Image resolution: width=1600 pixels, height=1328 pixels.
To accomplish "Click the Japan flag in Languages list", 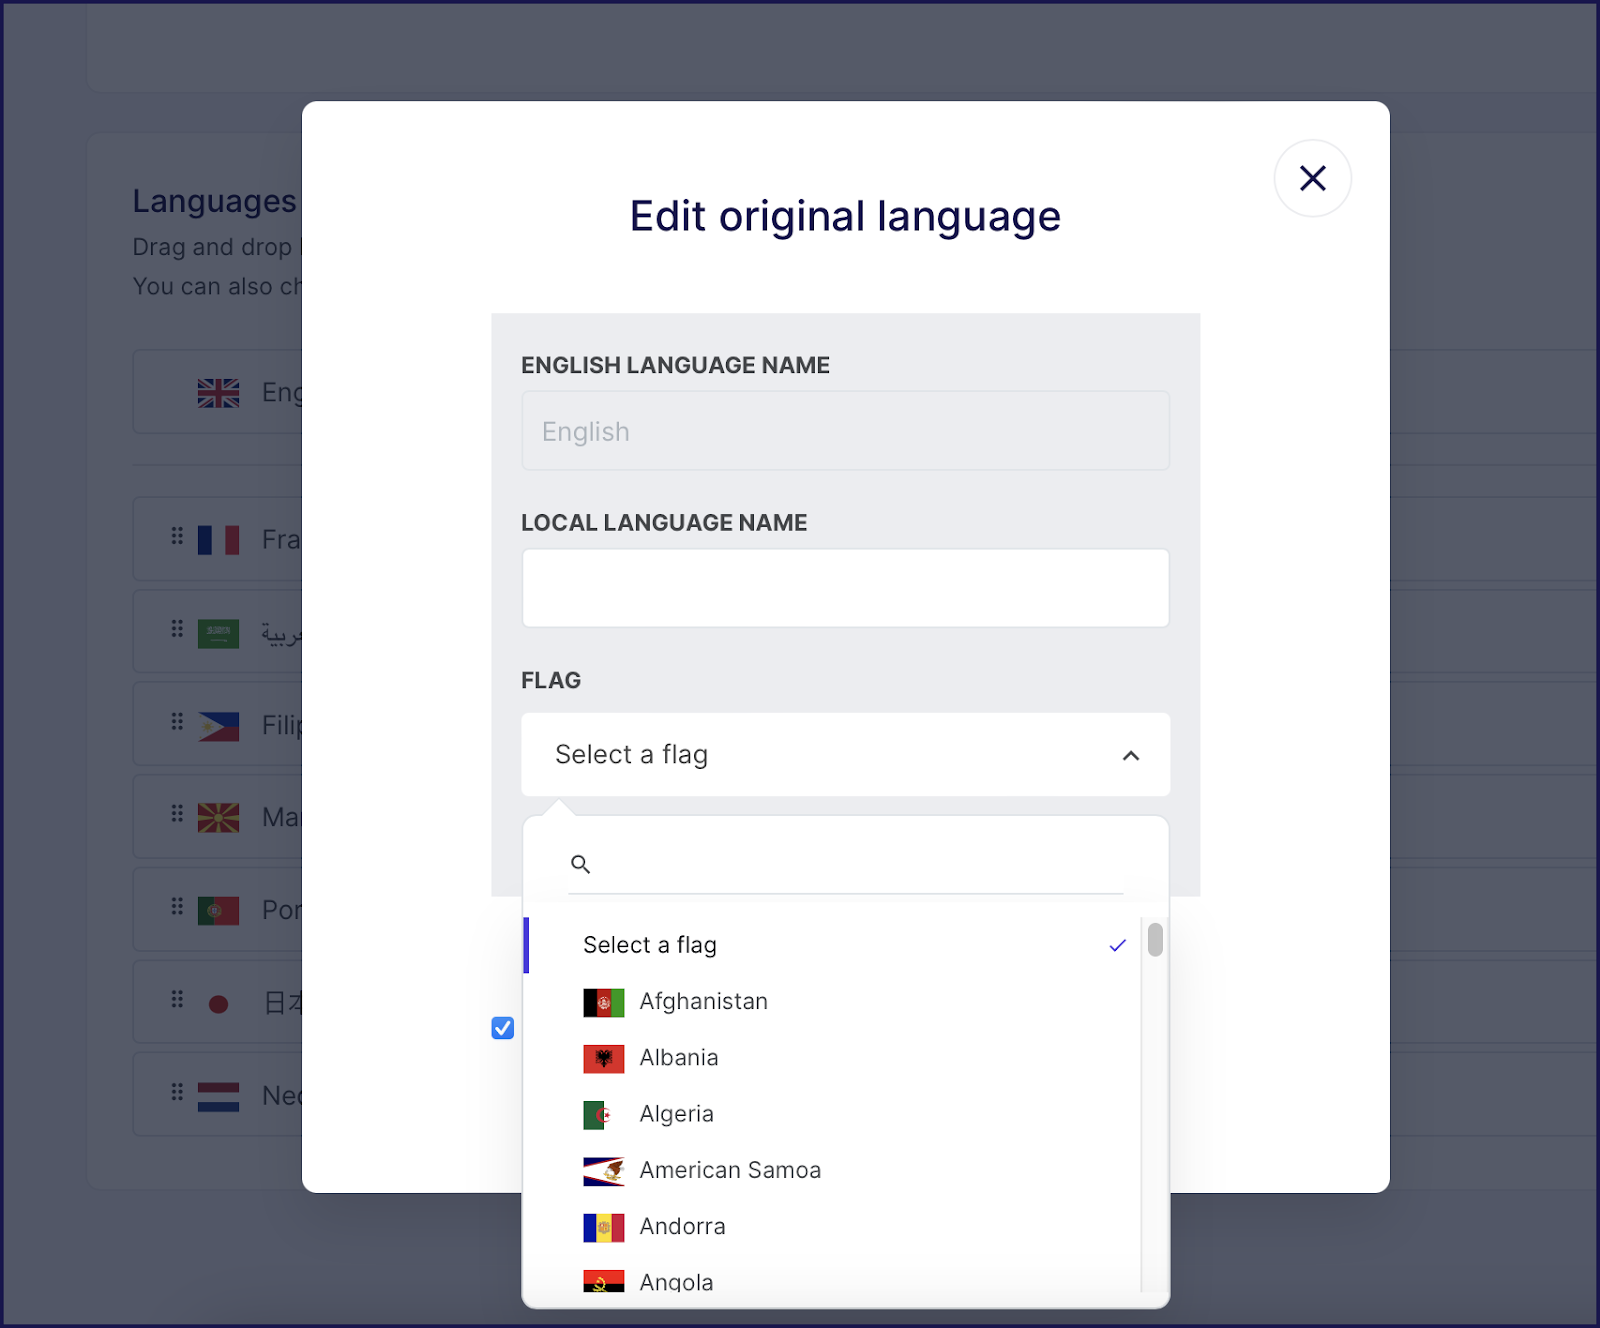I will [218, 1004].
